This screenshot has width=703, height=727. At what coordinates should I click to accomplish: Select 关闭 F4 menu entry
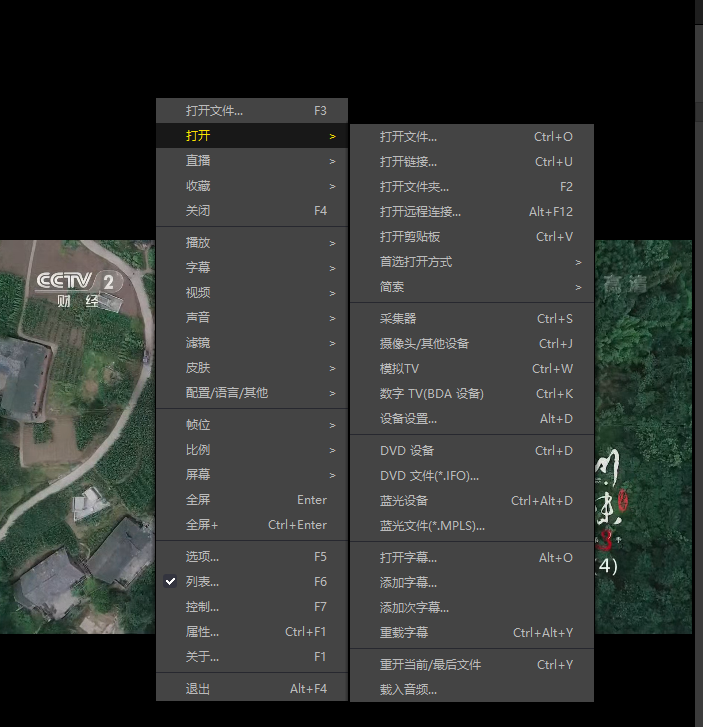click(252, 211)
